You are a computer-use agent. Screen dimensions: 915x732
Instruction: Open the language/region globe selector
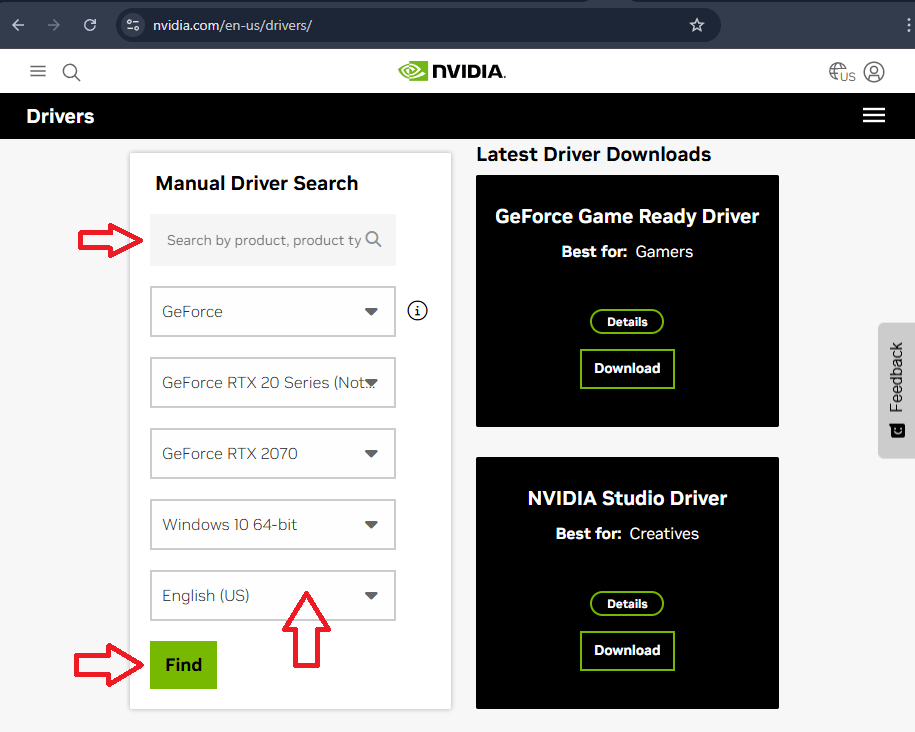(836, 71)
